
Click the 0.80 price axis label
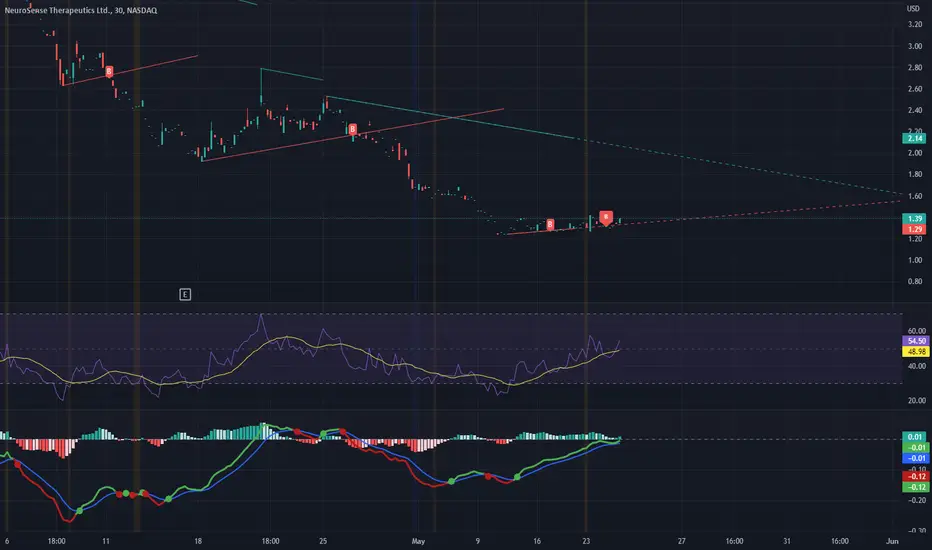click(915, 281)
